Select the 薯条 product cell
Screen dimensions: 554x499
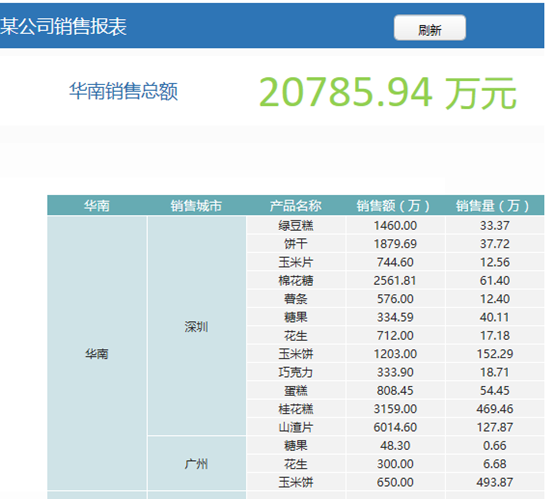coord(296,299)
